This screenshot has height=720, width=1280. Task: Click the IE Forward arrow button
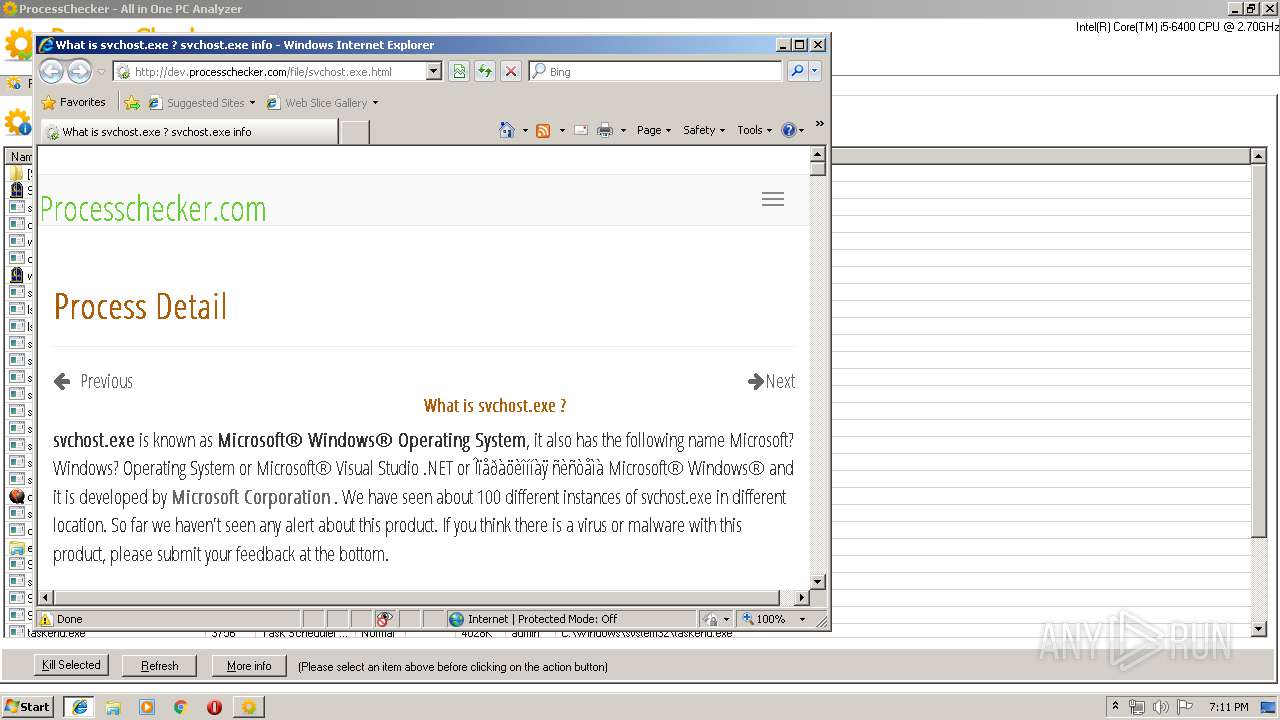click(x=79, y=71)
